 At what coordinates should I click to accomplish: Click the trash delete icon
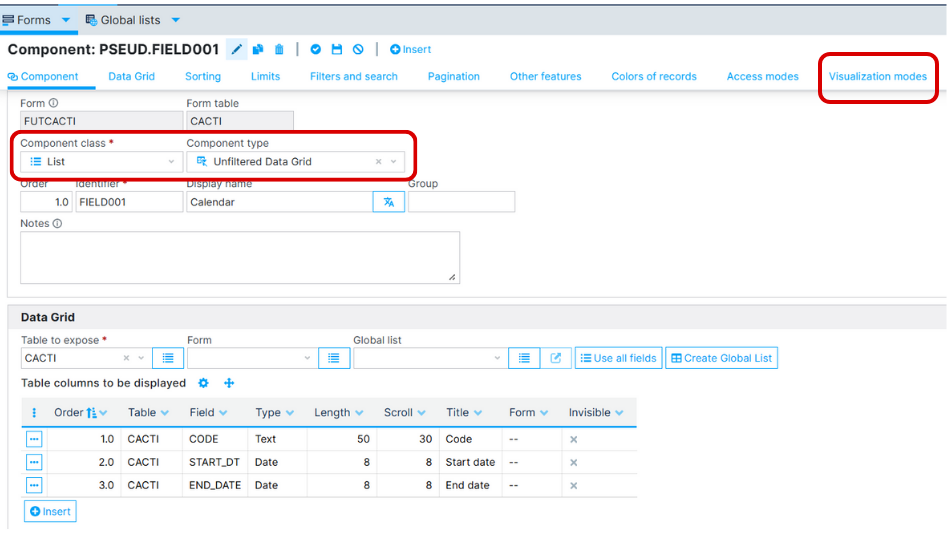(x=279, y=49)
